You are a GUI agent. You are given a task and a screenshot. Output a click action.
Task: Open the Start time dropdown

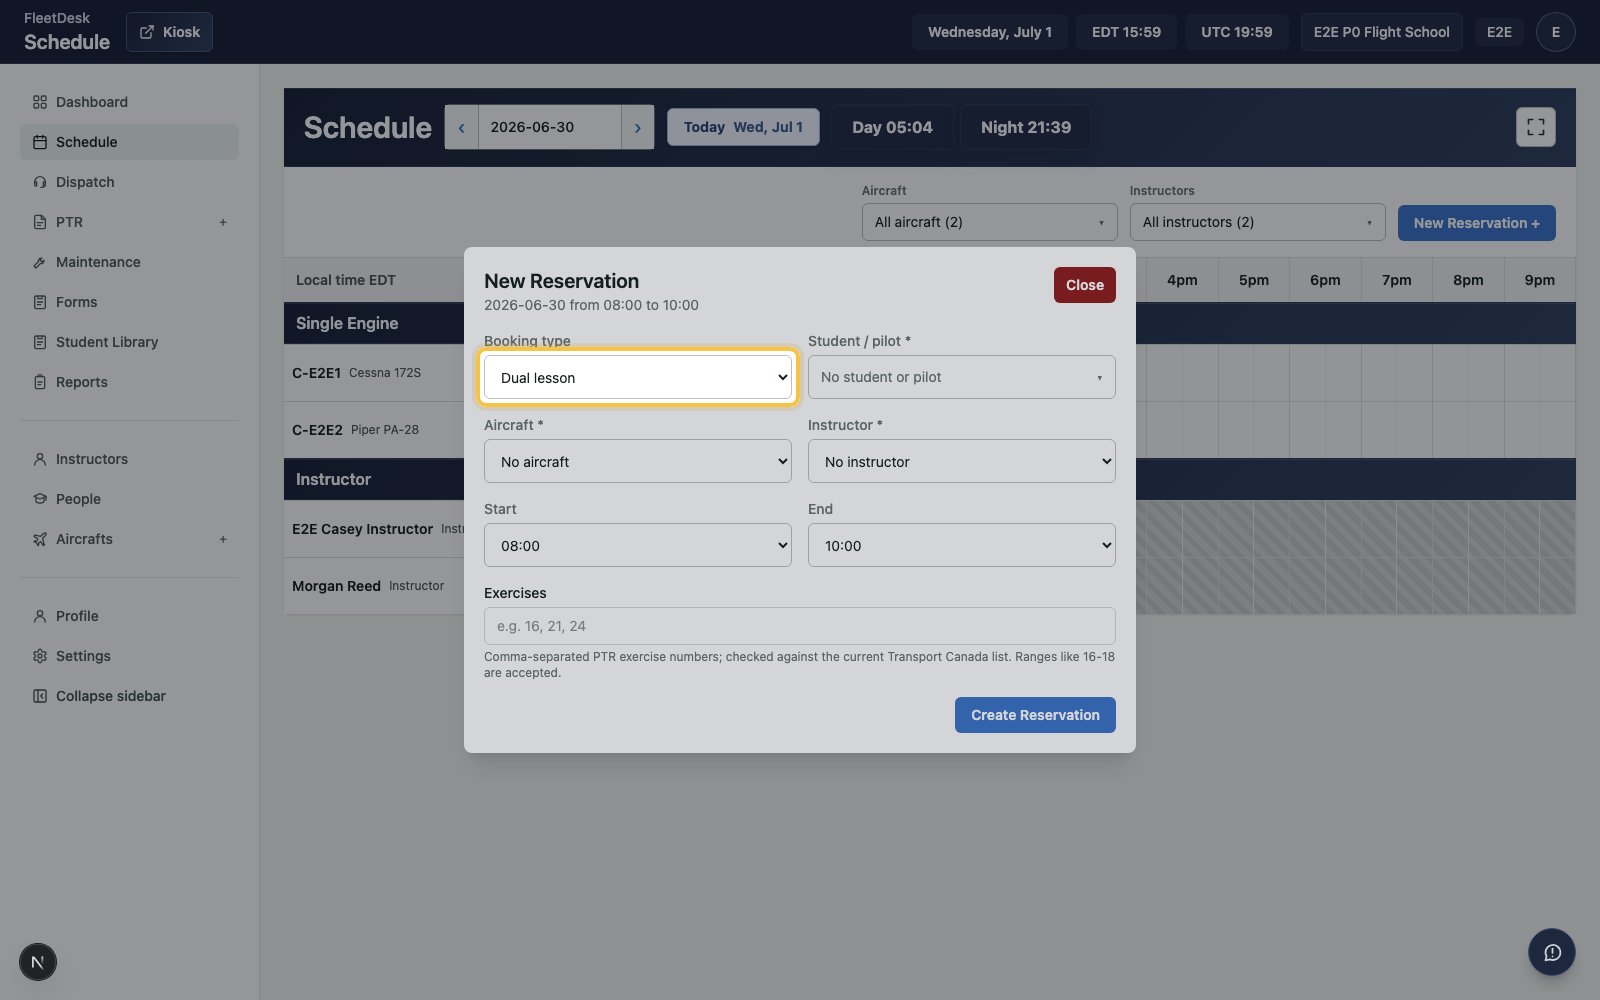[638, 545]
